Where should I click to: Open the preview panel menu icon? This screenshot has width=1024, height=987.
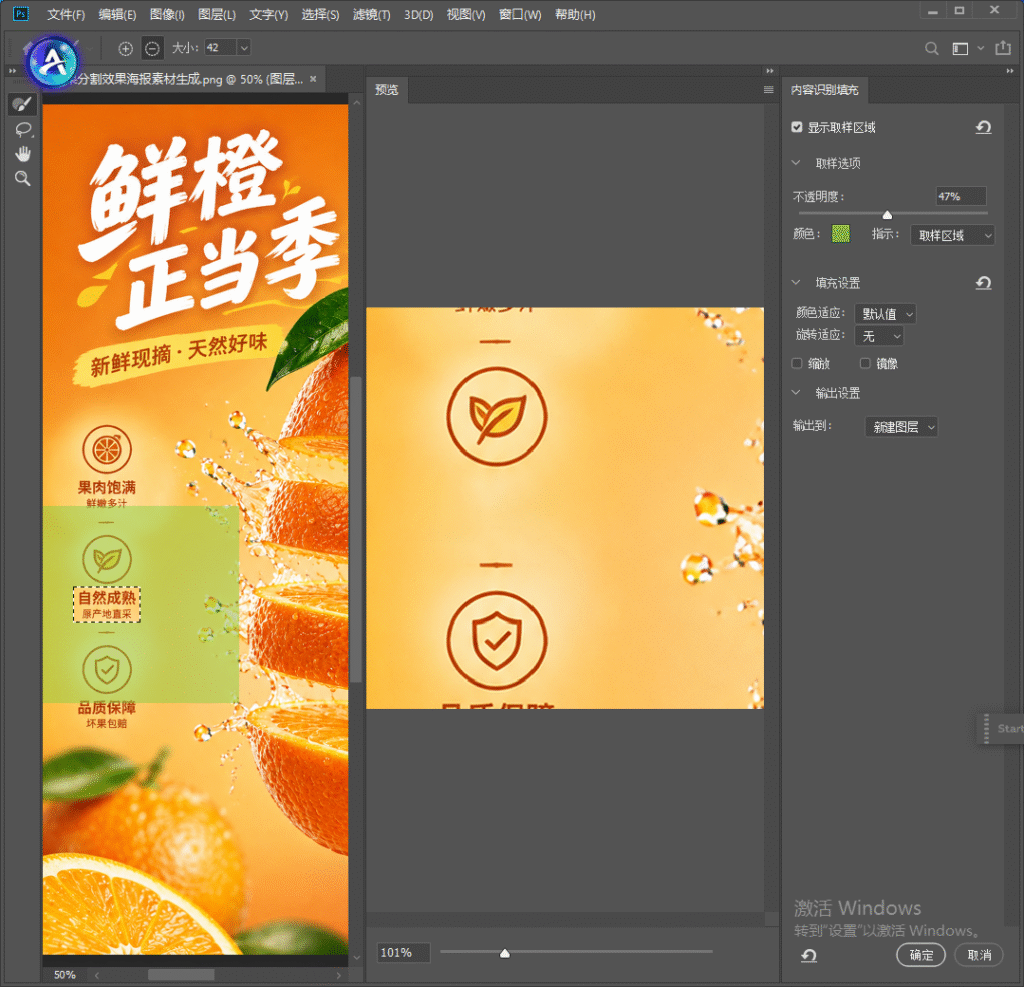(769, 89)
